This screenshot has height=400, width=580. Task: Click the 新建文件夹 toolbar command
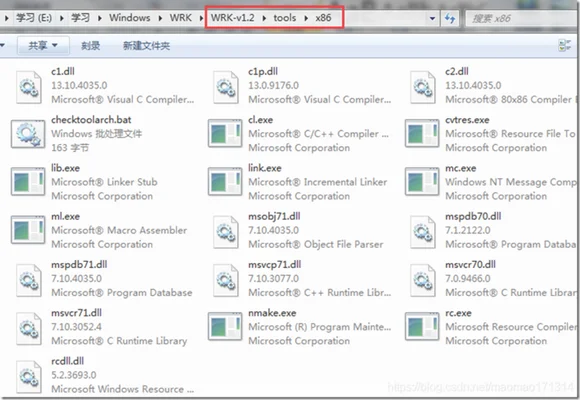click(x=146, y=46)
